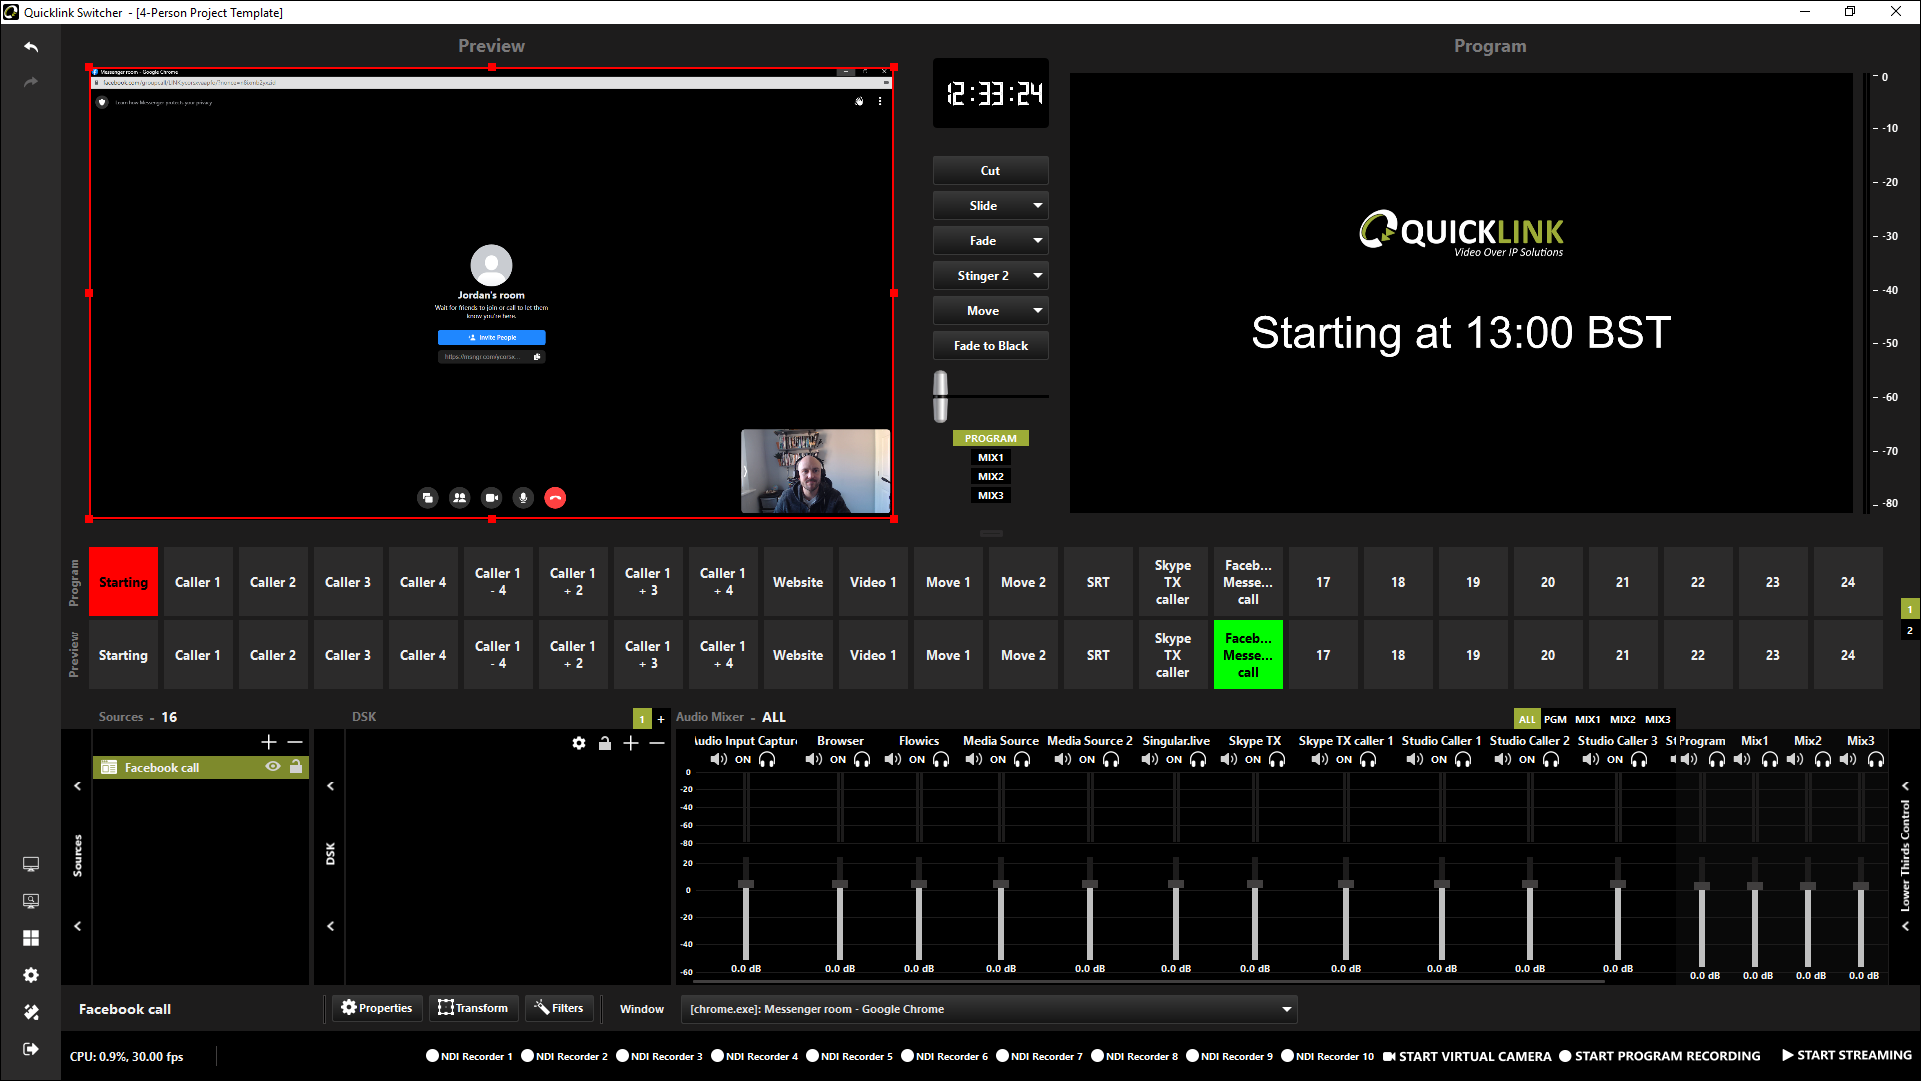Switch audio mixer to PGM tab
1921x1081 pixels.
pos(1555,719)
